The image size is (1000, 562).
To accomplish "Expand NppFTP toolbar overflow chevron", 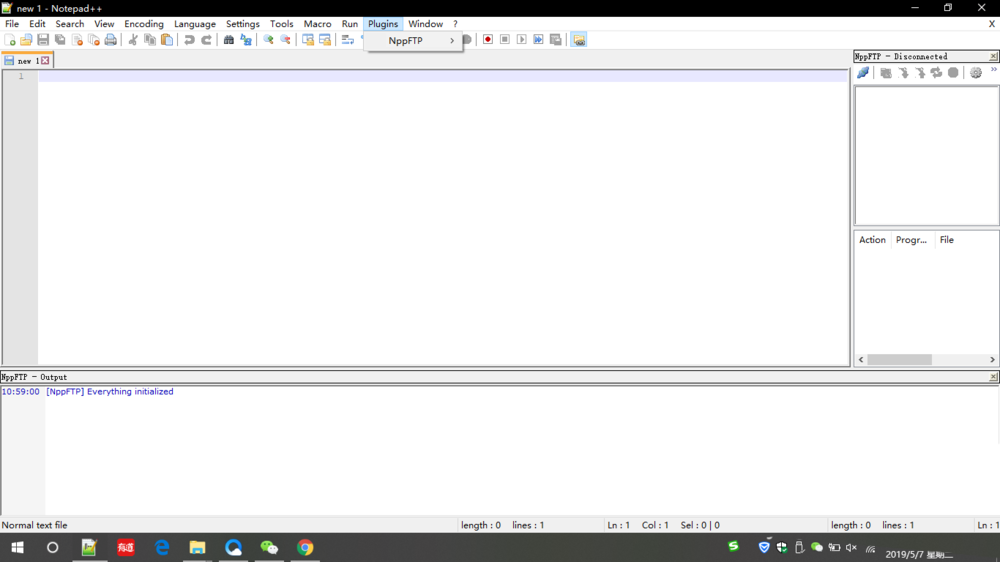I will point(994,70).
